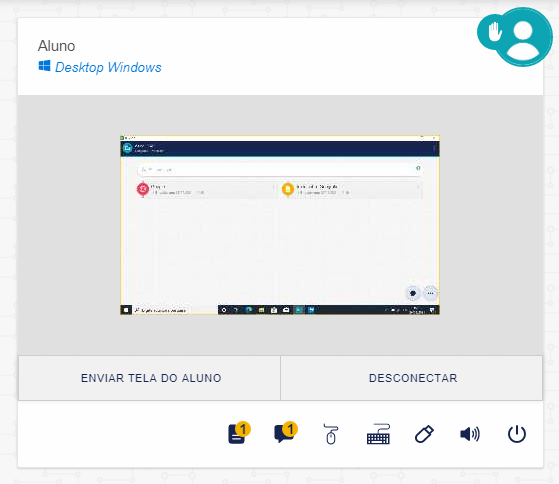
Task: Click the power shutdown icon
Action: (x=517, y=434)
